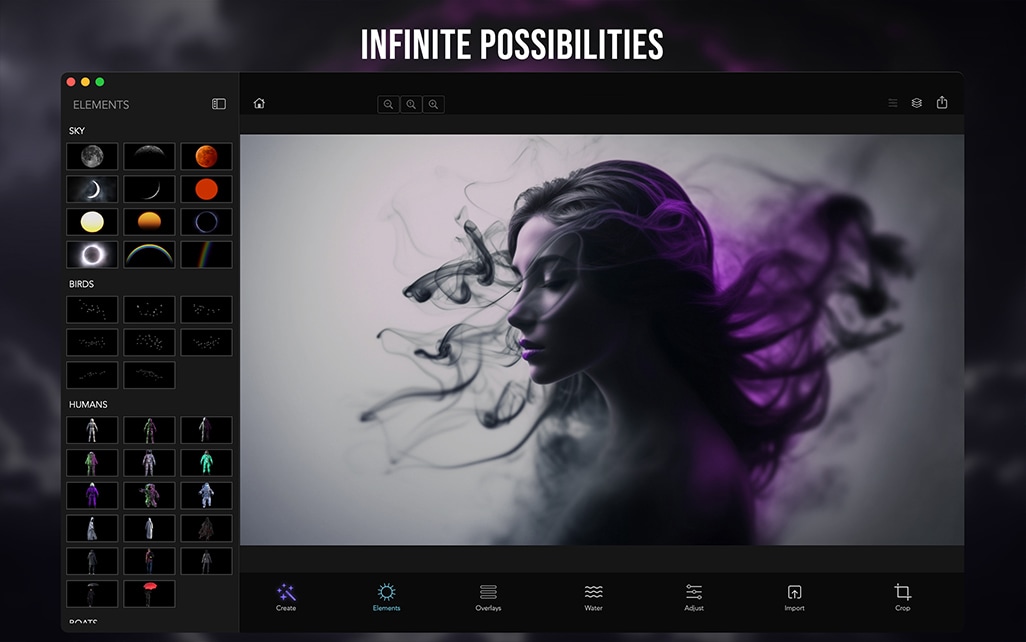The height and width of the screenshot is (642, 1026).
Task: Click the HUMANS section heading
Action: click(x=88, y=404)
